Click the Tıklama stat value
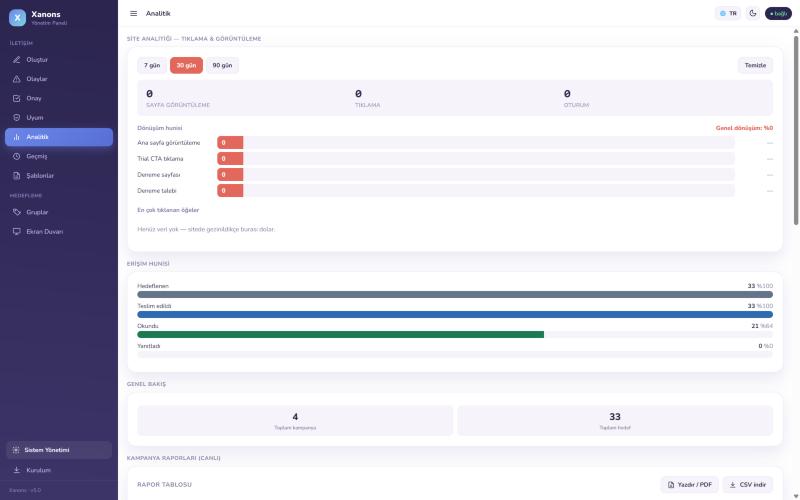This screenshot has width=800, height=500. [358, 94]
